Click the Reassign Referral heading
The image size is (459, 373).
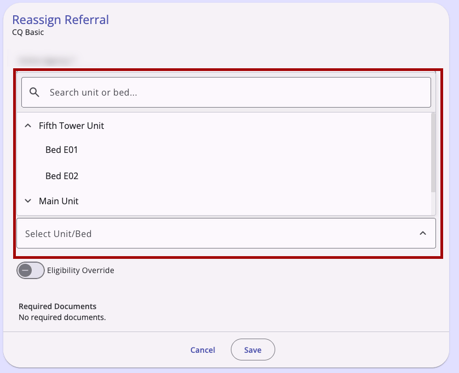60,20
